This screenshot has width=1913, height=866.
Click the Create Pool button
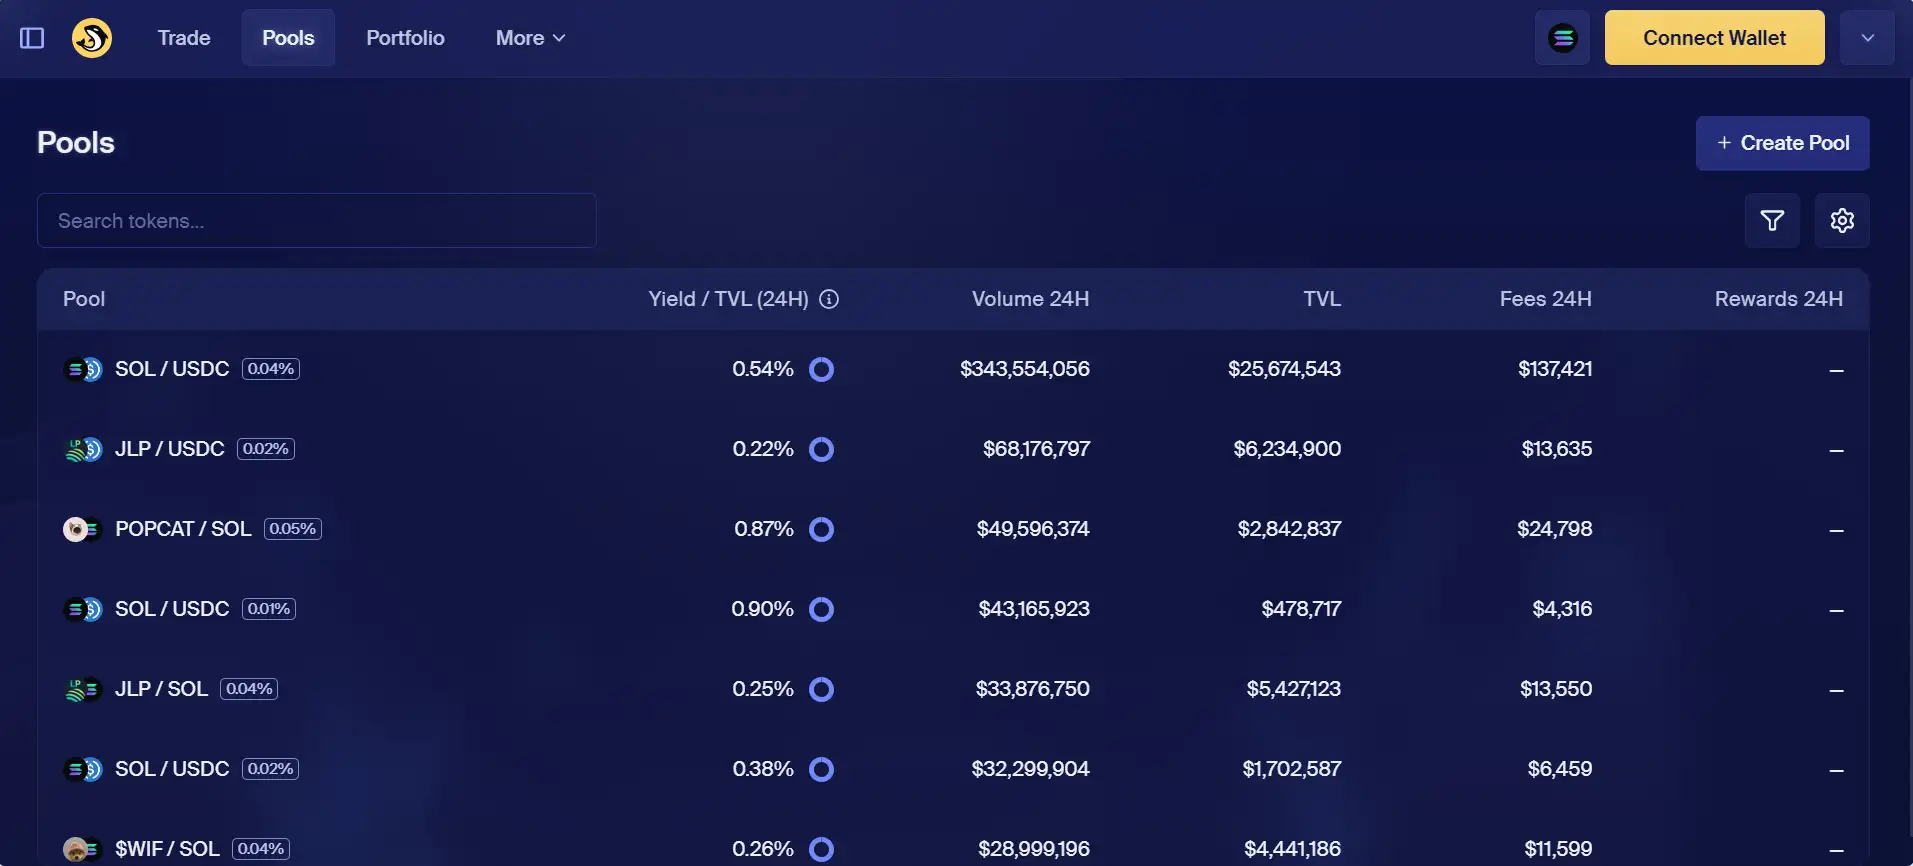pos(1782,143)
